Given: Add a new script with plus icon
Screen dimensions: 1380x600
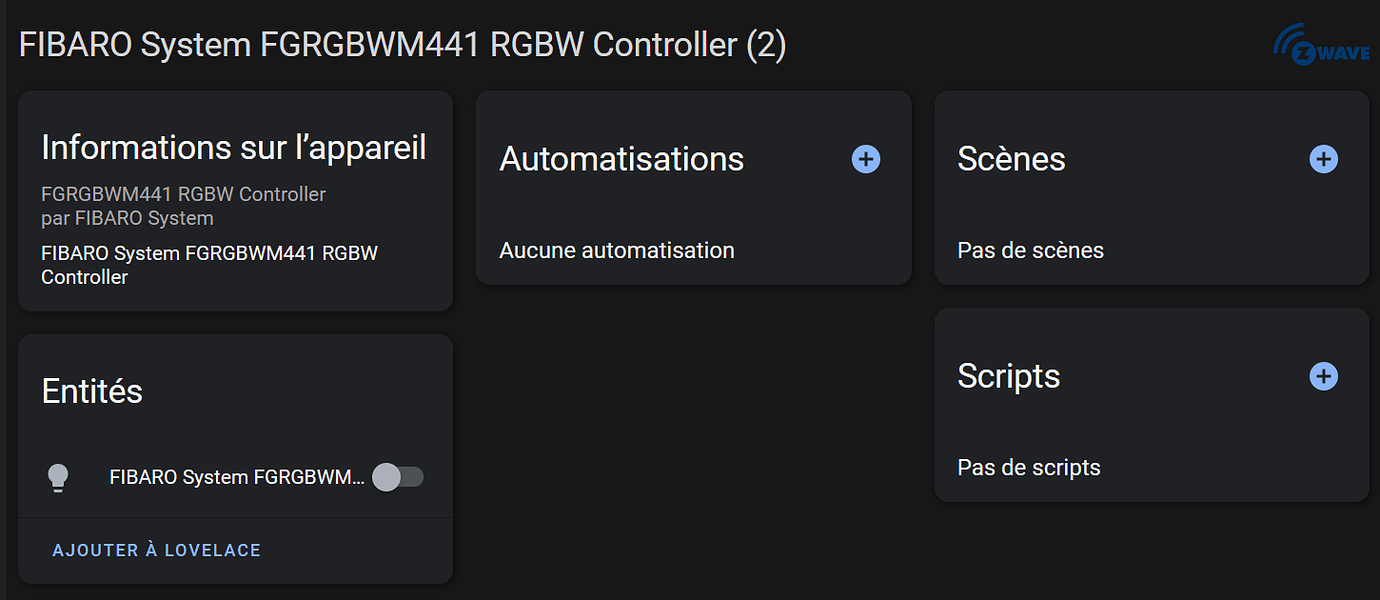Looking at the screenshot, I should click(x=1323, y=376).
